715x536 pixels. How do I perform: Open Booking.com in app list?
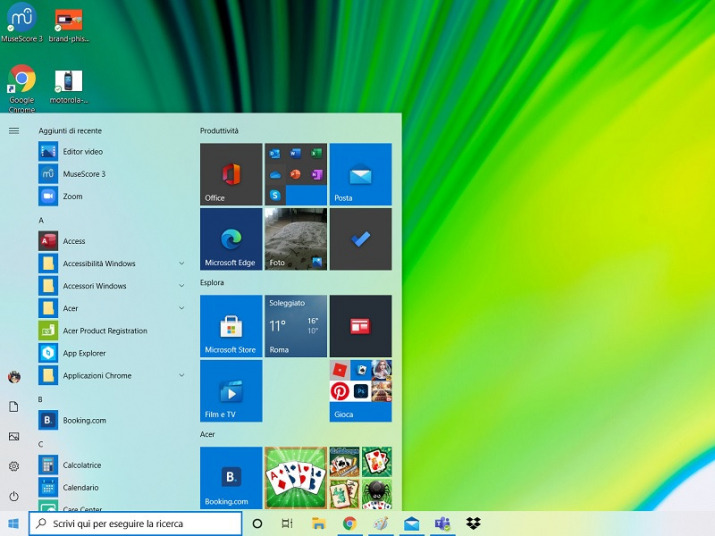[112, 420]
